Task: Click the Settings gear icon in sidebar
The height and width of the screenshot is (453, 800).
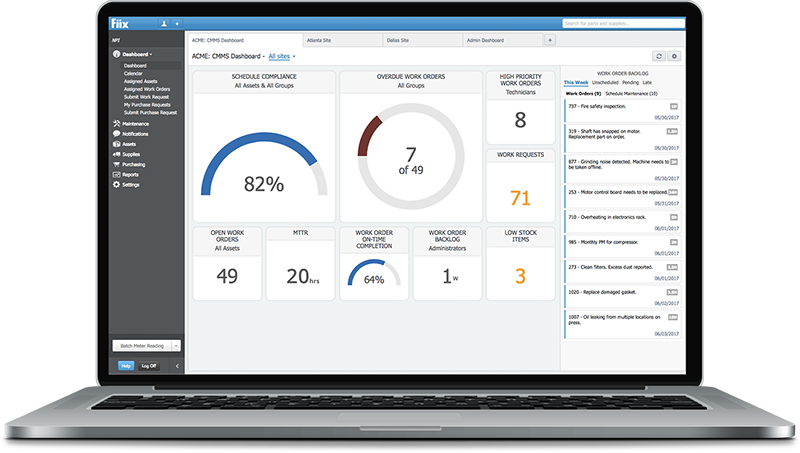Action: pyautogui.click(x=117, y=184)
